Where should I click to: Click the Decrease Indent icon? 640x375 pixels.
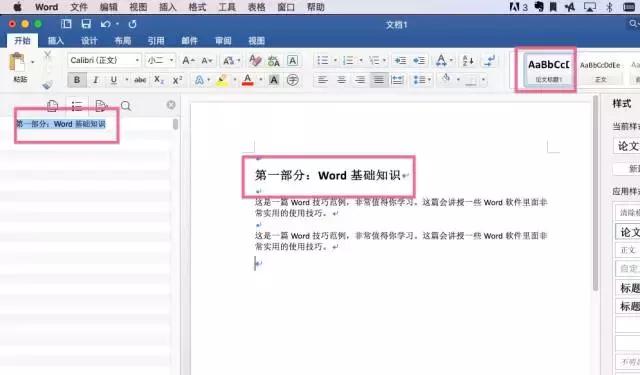pos(400,61)
